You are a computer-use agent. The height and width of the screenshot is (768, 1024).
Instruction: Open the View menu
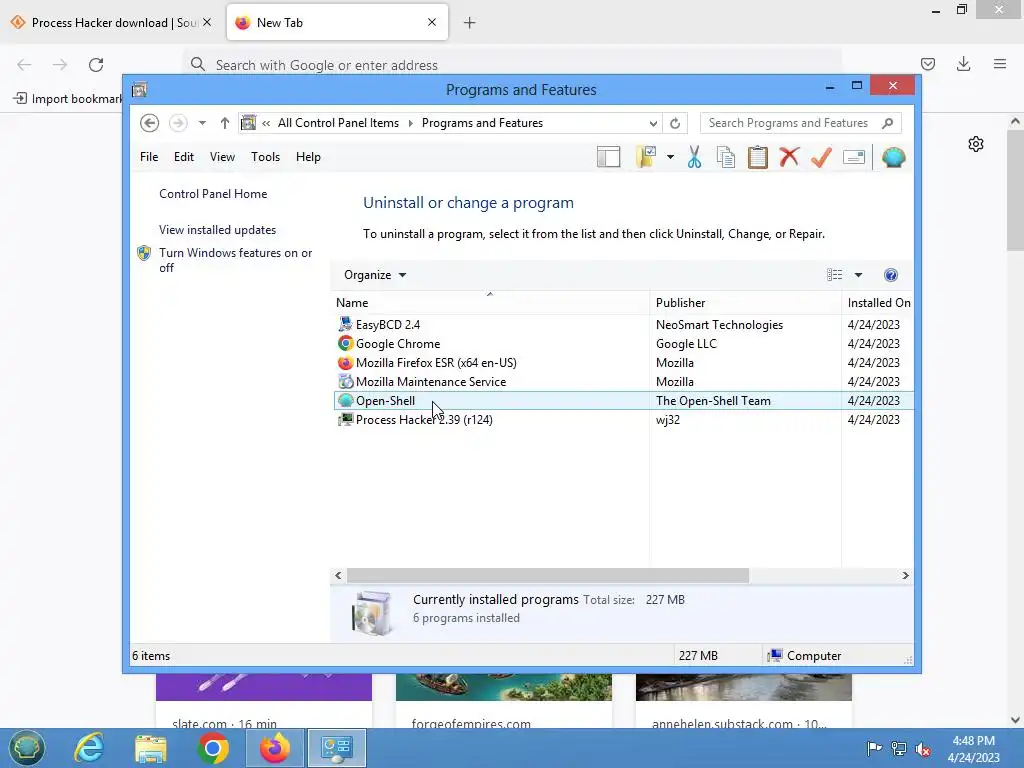click(x=222, y=157)
